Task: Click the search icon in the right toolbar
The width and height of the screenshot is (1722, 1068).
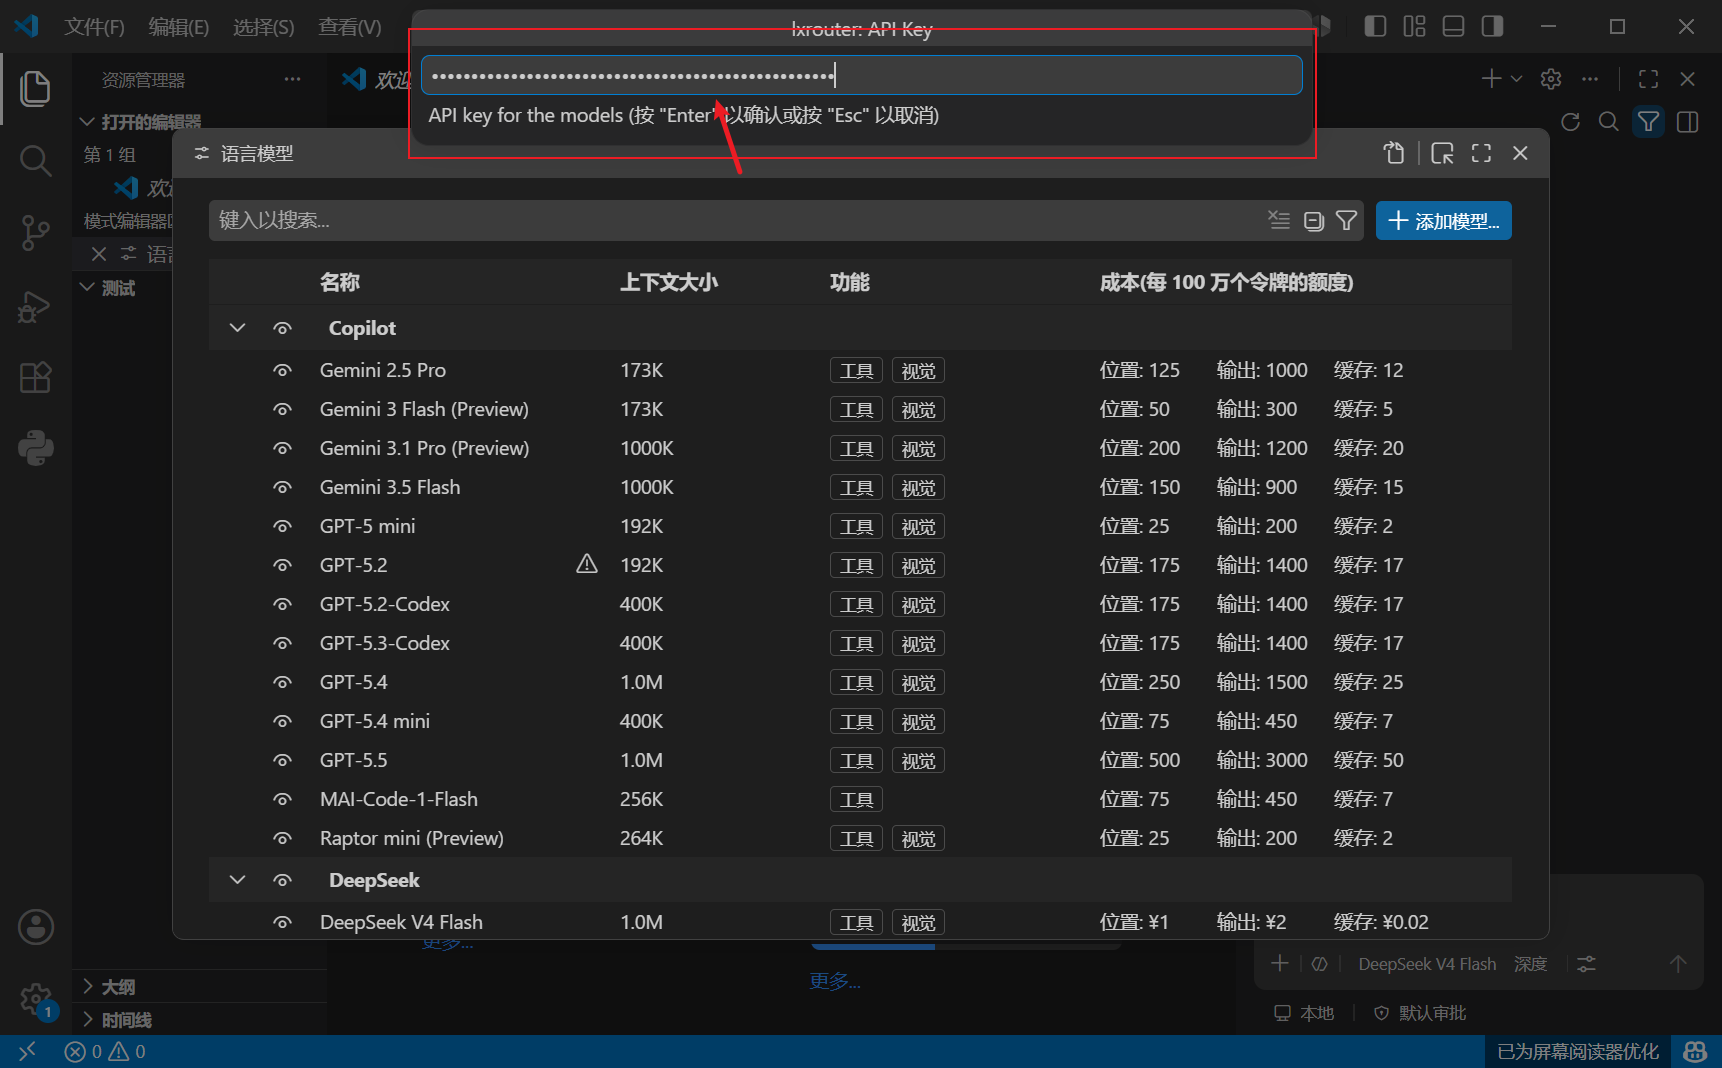Action: click(1609, 122)
